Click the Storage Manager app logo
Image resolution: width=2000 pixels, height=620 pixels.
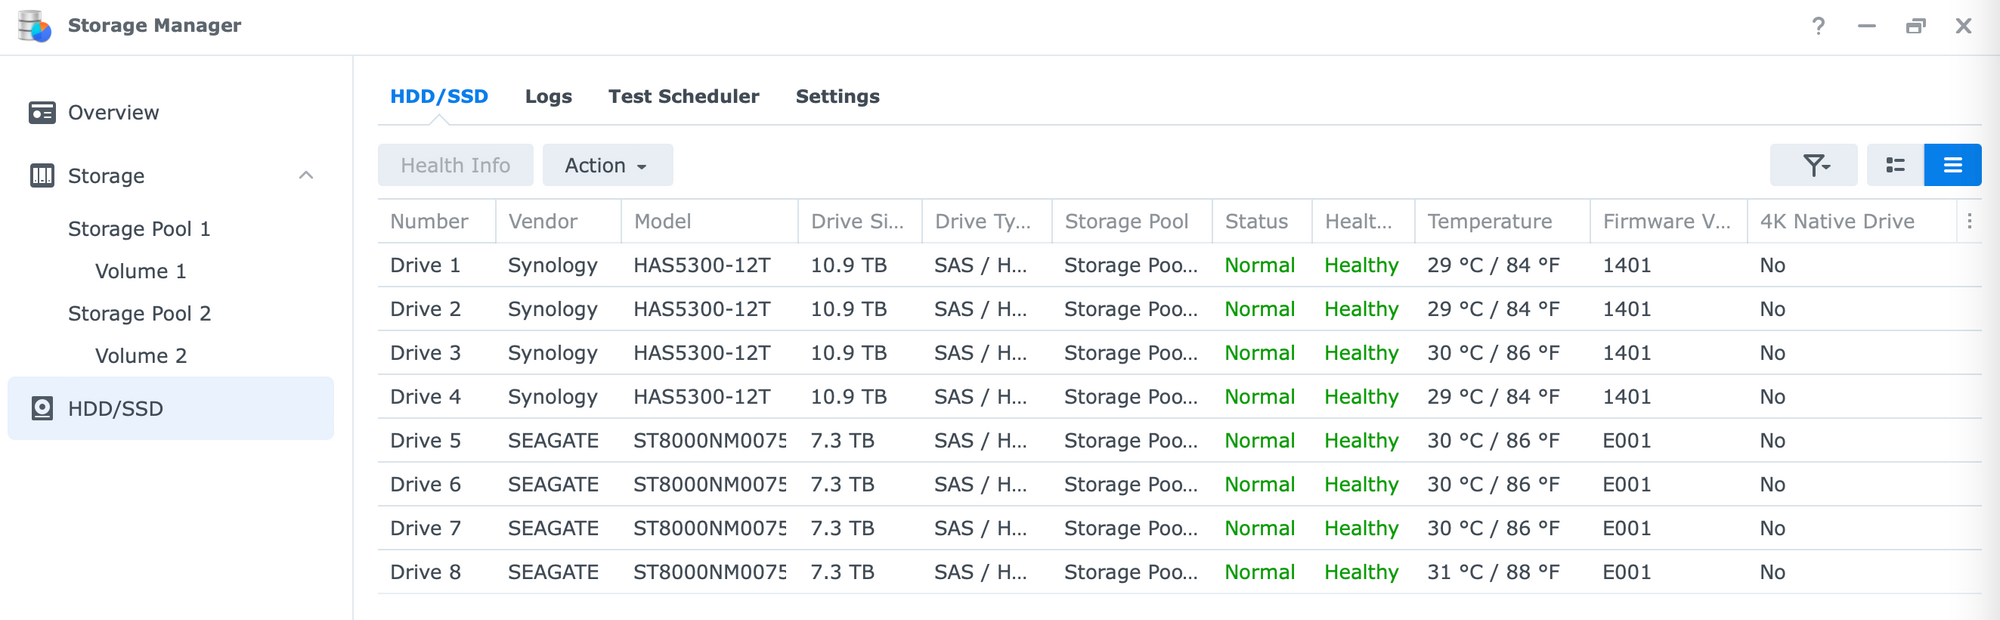35,26
